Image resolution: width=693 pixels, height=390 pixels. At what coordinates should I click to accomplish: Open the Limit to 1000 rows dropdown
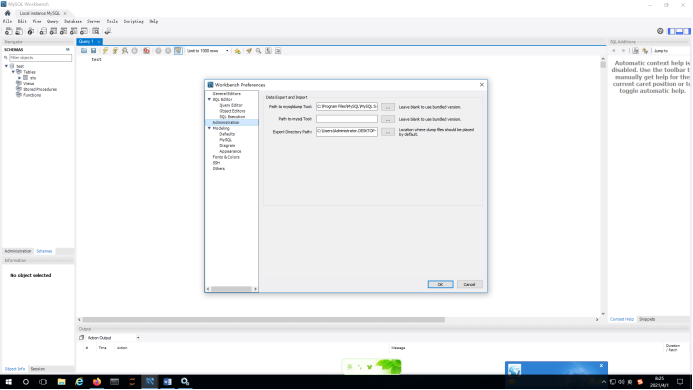208,51
